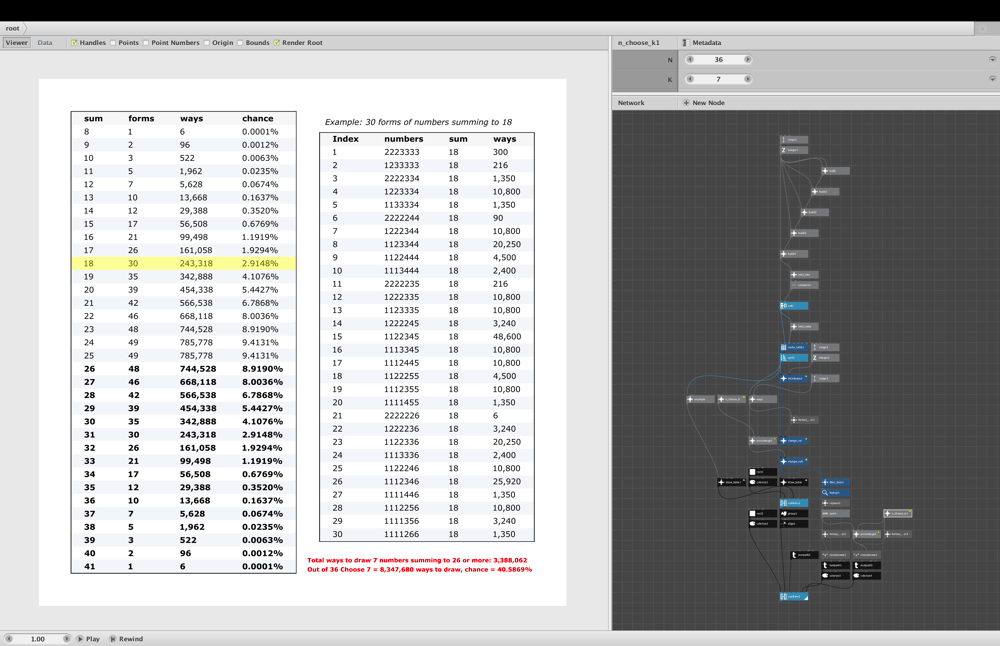Switch to the Data tab

click(45, 43)
